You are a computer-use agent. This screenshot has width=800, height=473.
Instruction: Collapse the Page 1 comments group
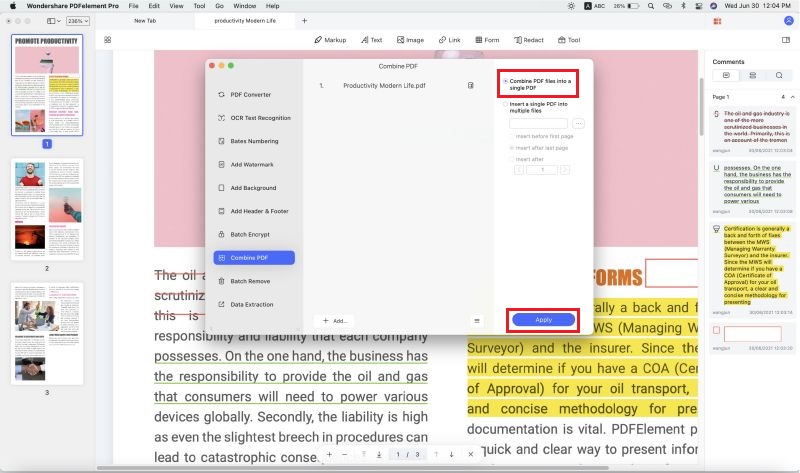tap(792, 97)
